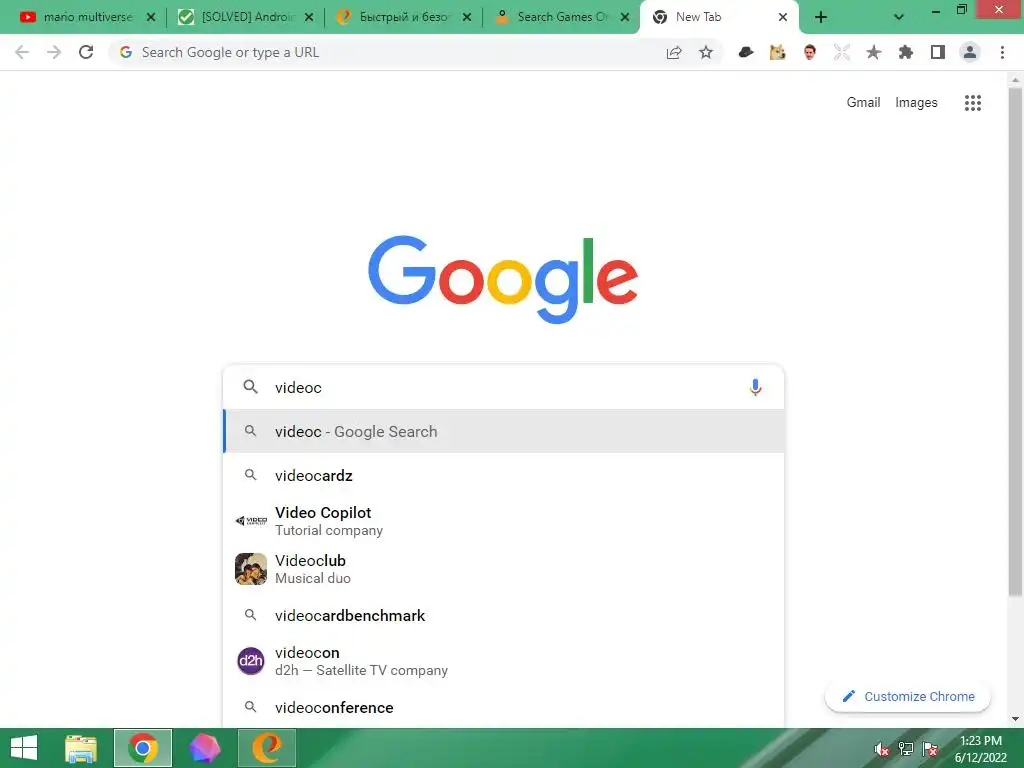Click the browser forward arrow

(x=54, y=52)
